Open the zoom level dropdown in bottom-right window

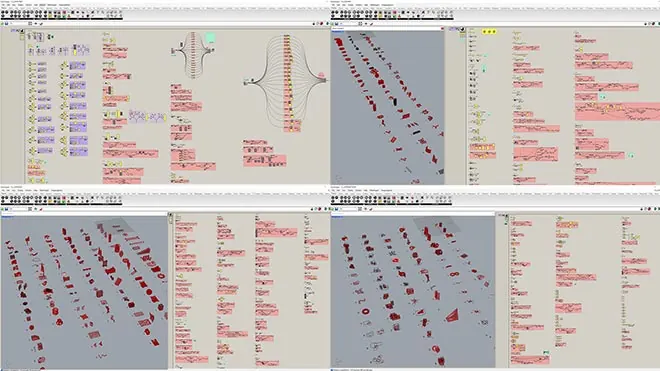point(349,209)
